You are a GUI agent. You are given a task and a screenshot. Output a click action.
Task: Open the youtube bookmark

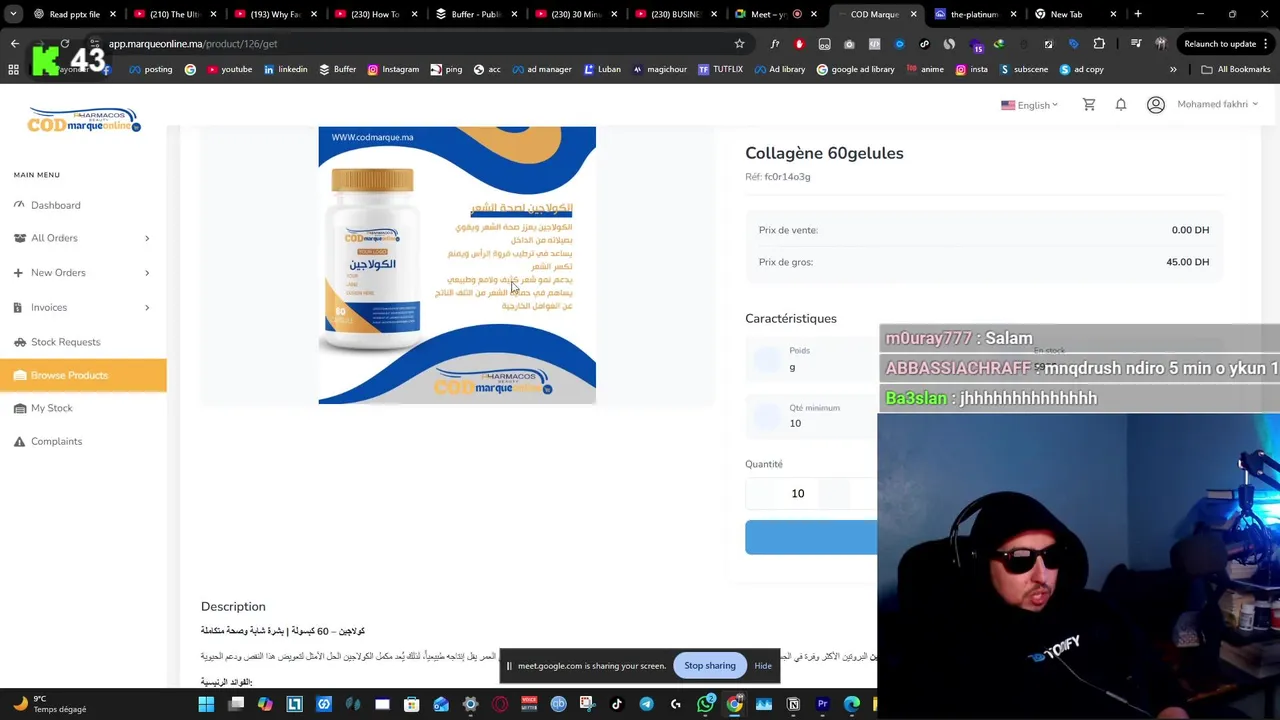(x=229, y=69)
